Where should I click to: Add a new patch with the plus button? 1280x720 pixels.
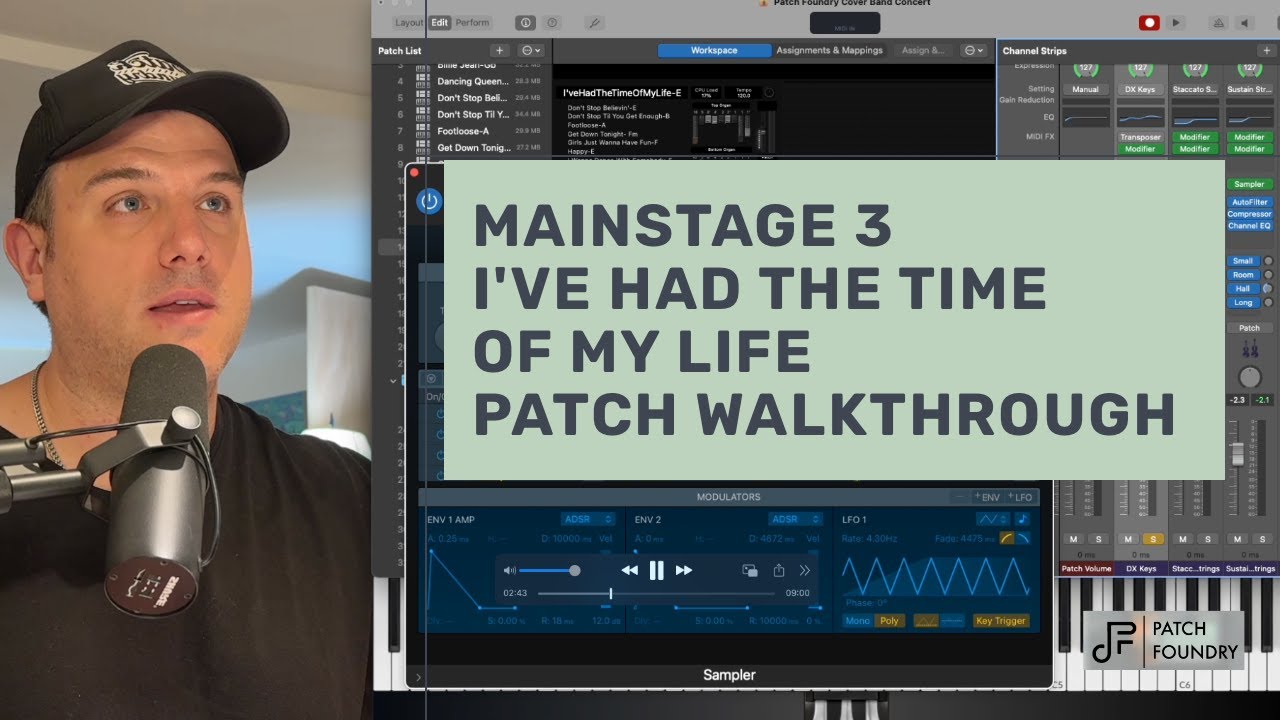(500, 50)
